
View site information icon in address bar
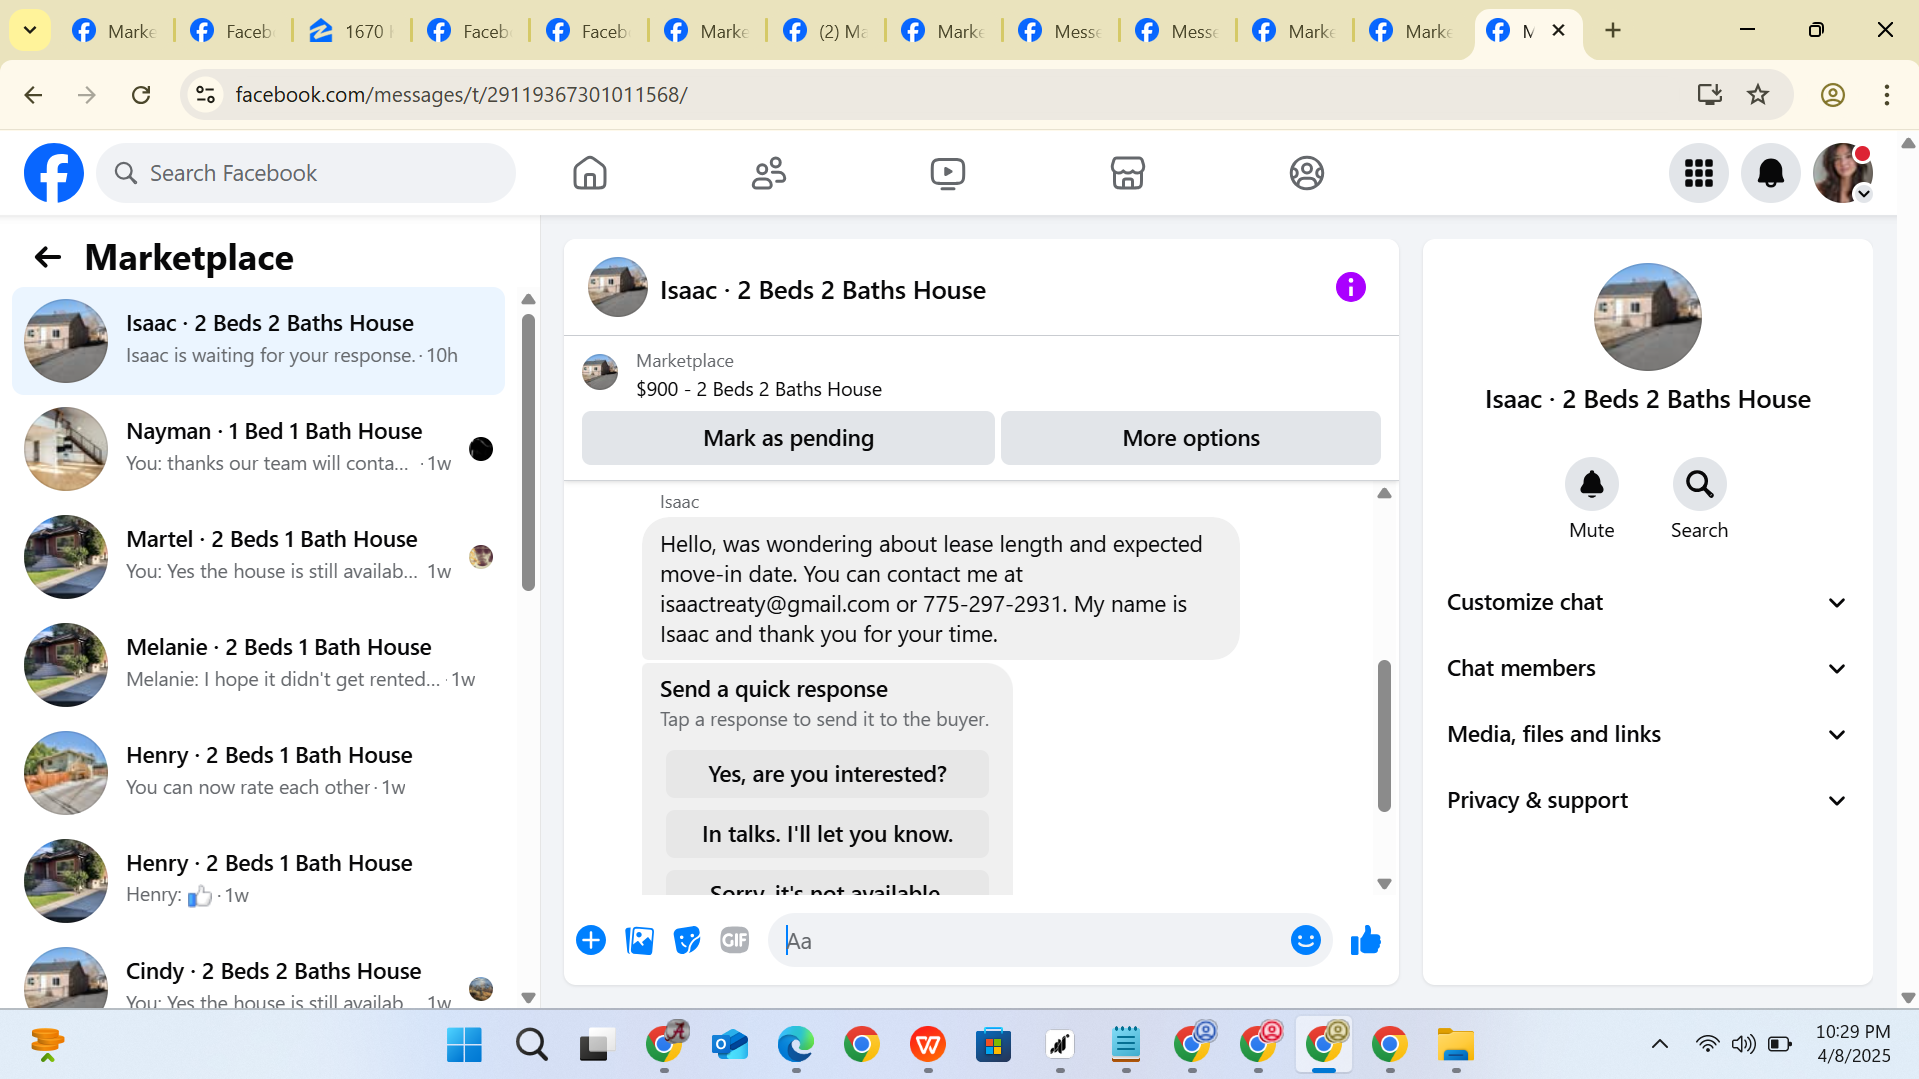(205, 95)
